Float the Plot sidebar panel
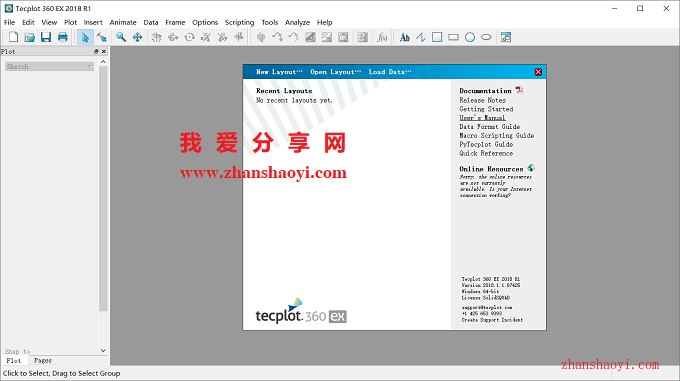Image resolution: width=680 pixels, height=381 pixels. tap(96, 51)
